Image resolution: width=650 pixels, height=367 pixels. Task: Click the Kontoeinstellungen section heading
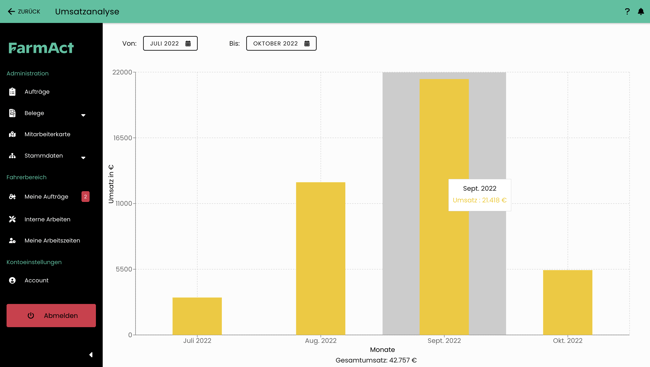tap(34, 262)
